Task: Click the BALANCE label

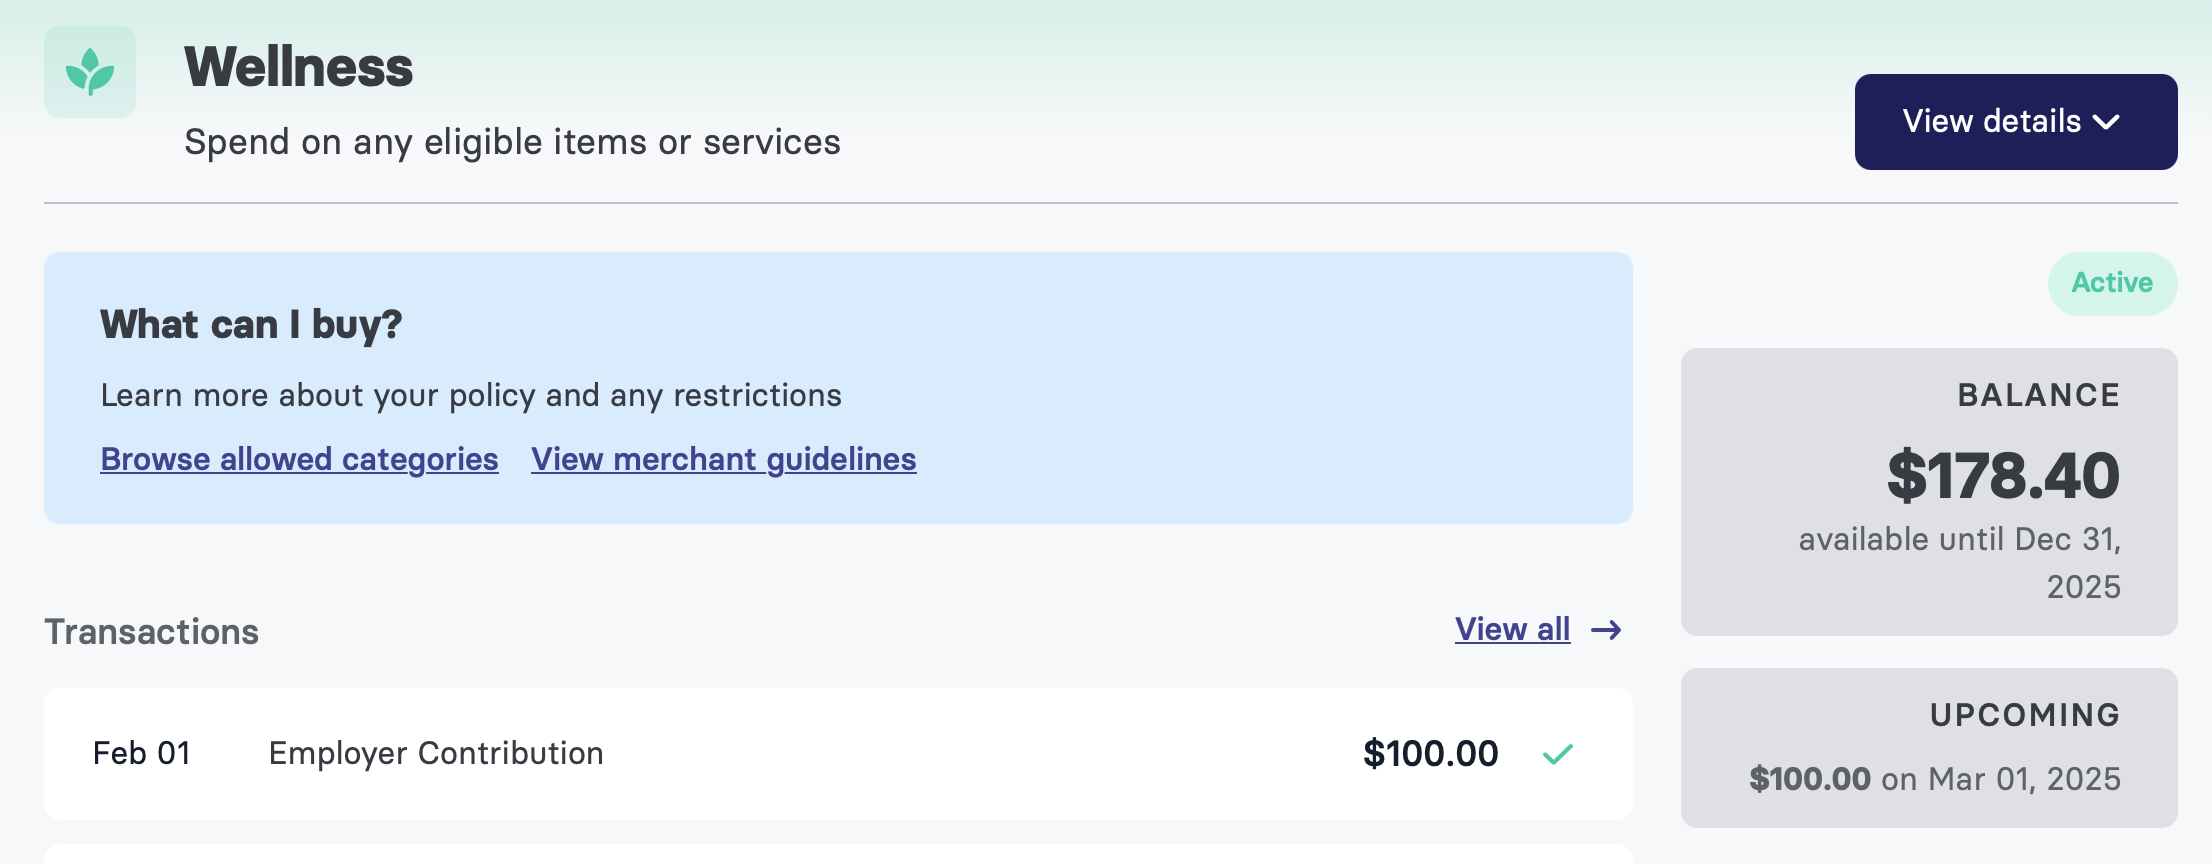Action: (x=2038, y=395)
